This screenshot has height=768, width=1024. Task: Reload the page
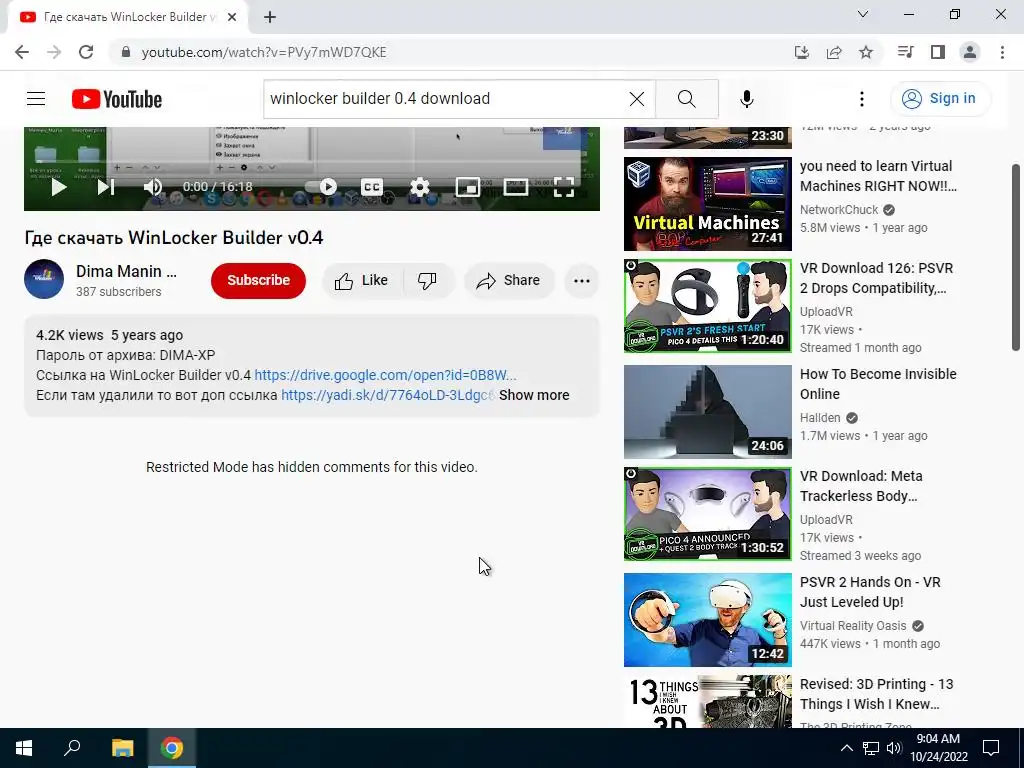86,52
